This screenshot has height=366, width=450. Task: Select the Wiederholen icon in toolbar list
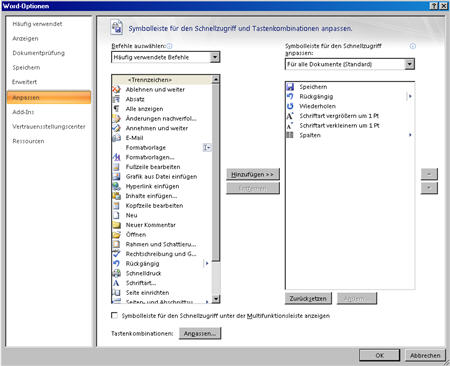(290, 106)
